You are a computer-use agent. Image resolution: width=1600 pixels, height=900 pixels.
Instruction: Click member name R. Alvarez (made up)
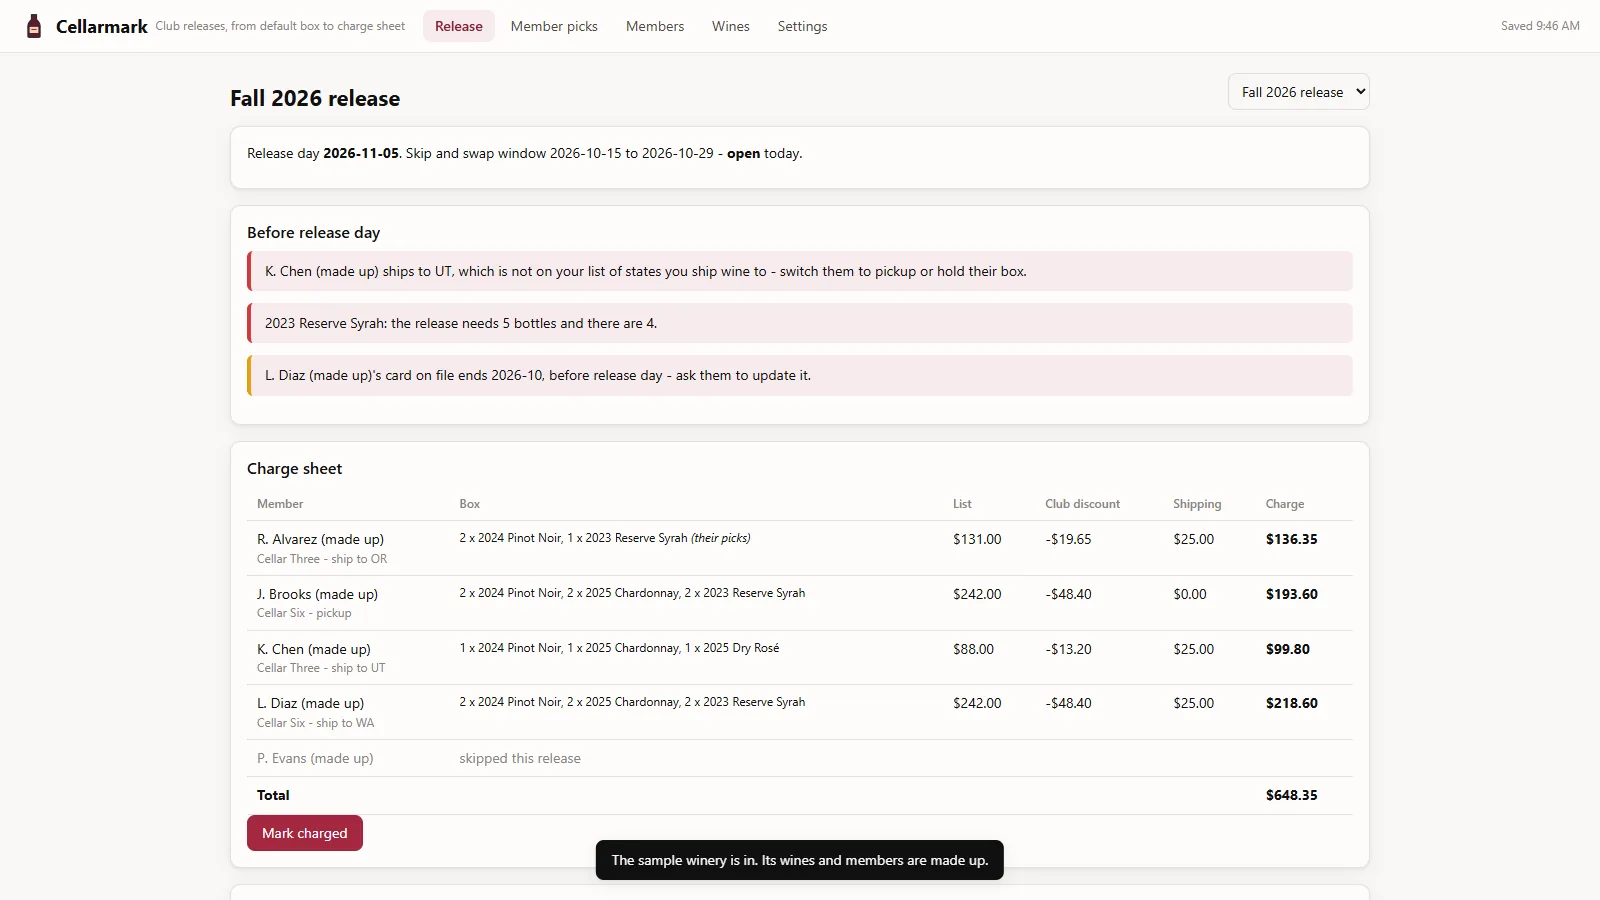320,539
